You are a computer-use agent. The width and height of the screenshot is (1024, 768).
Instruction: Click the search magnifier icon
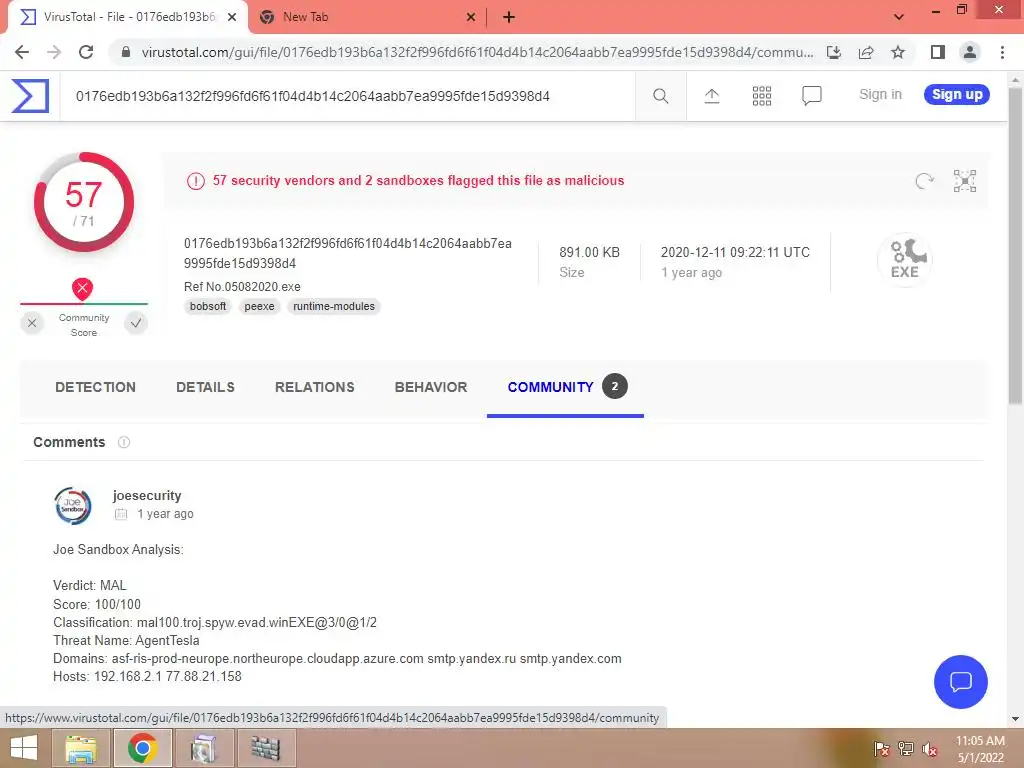(661, 96)
